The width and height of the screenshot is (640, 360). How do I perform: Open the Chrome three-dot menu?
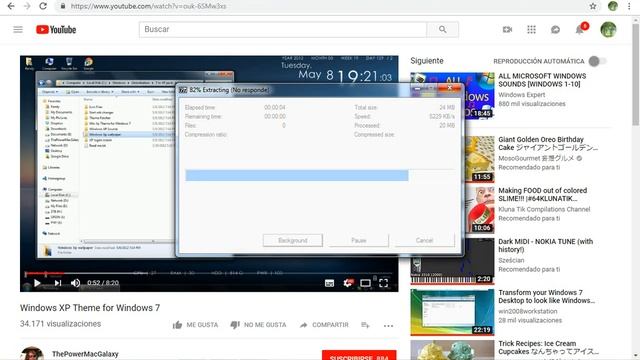pos(629,6)
